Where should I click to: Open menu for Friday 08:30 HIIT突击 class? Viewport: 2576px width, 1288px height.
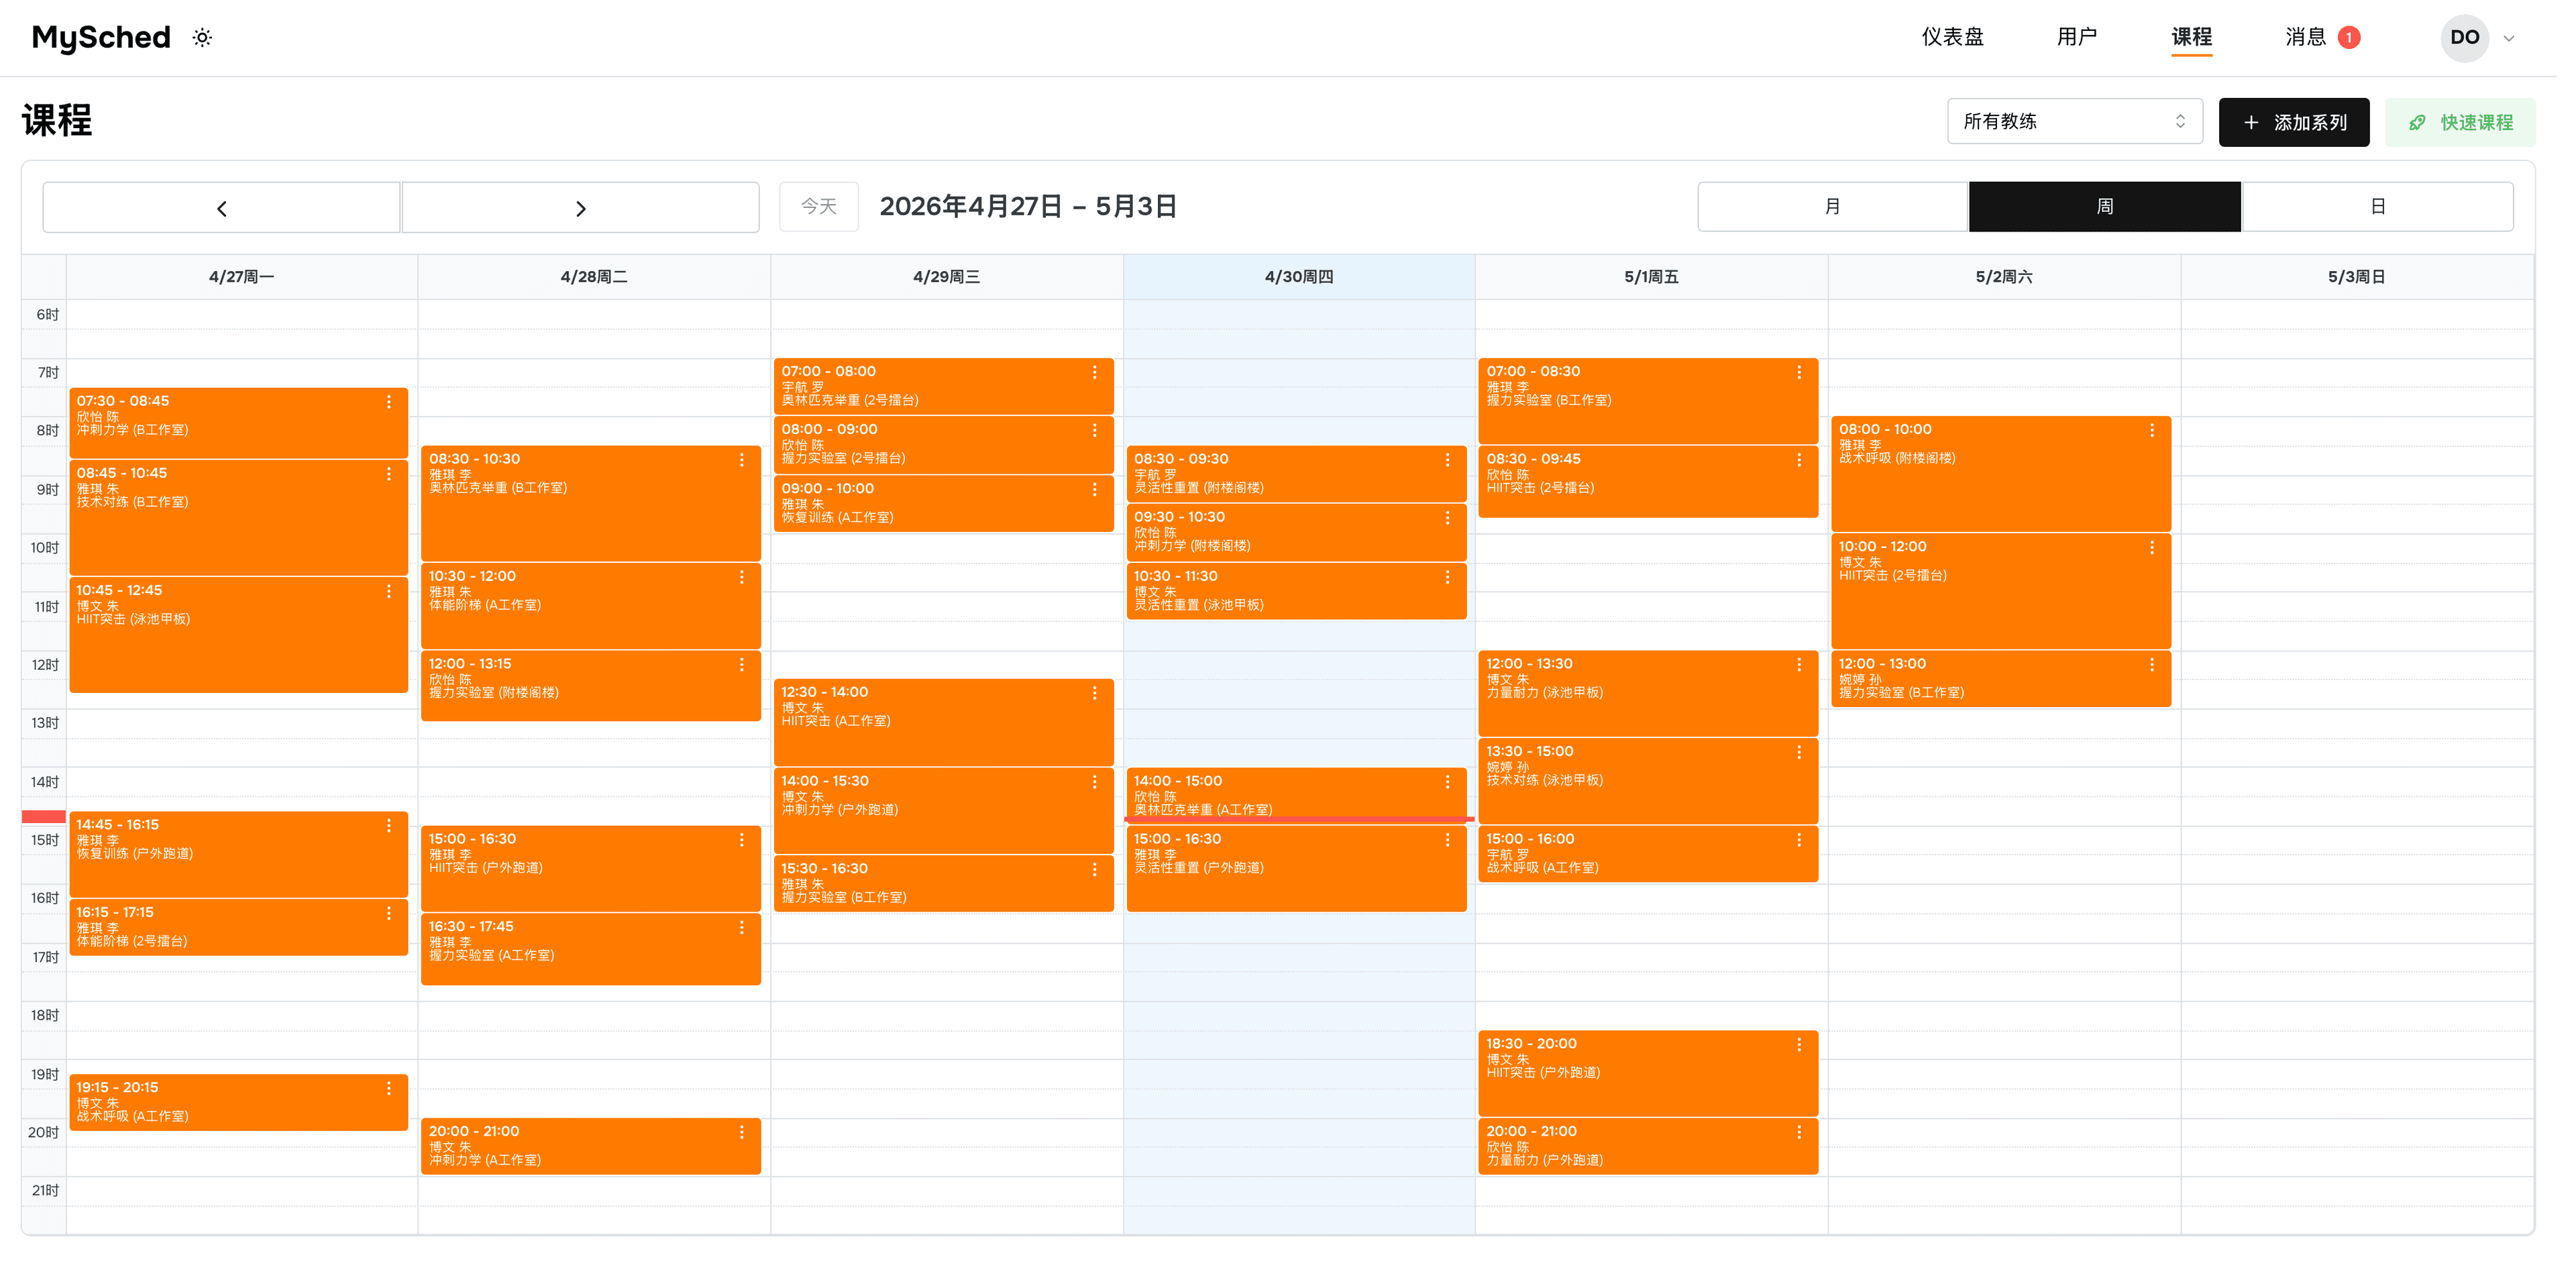pyautogui.click(x=1800, y=460)
